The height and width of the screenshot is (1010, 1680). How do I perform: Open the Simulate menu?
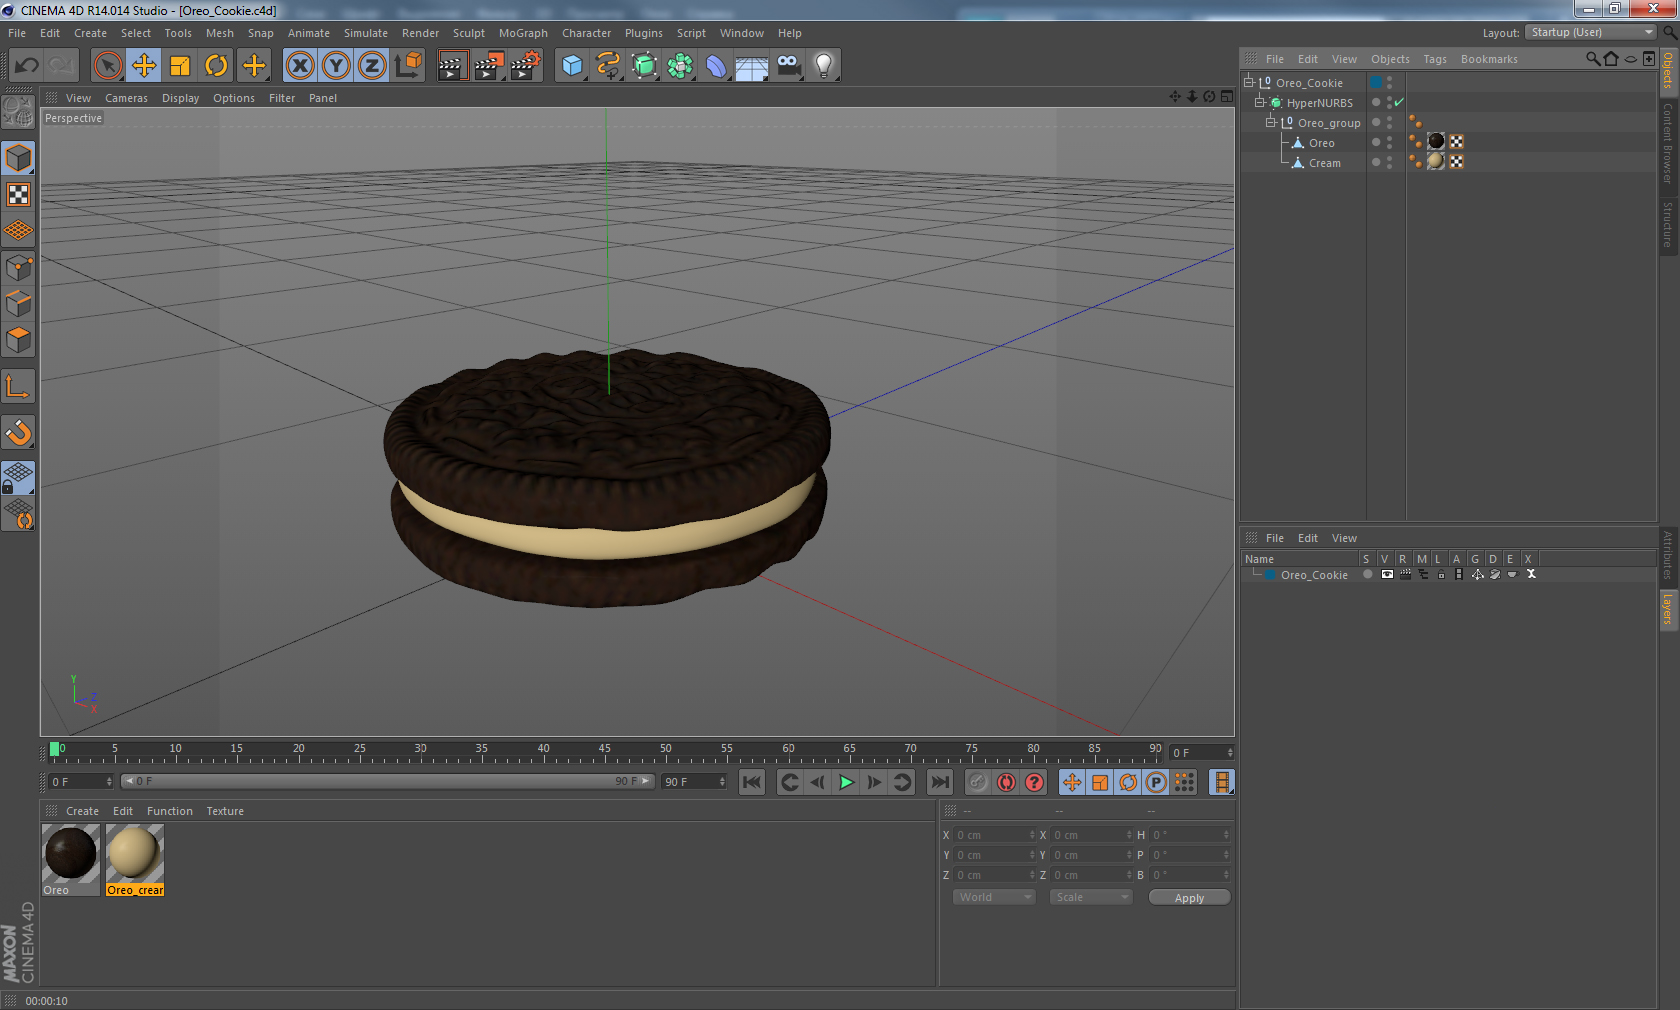(x=366, y=33)
